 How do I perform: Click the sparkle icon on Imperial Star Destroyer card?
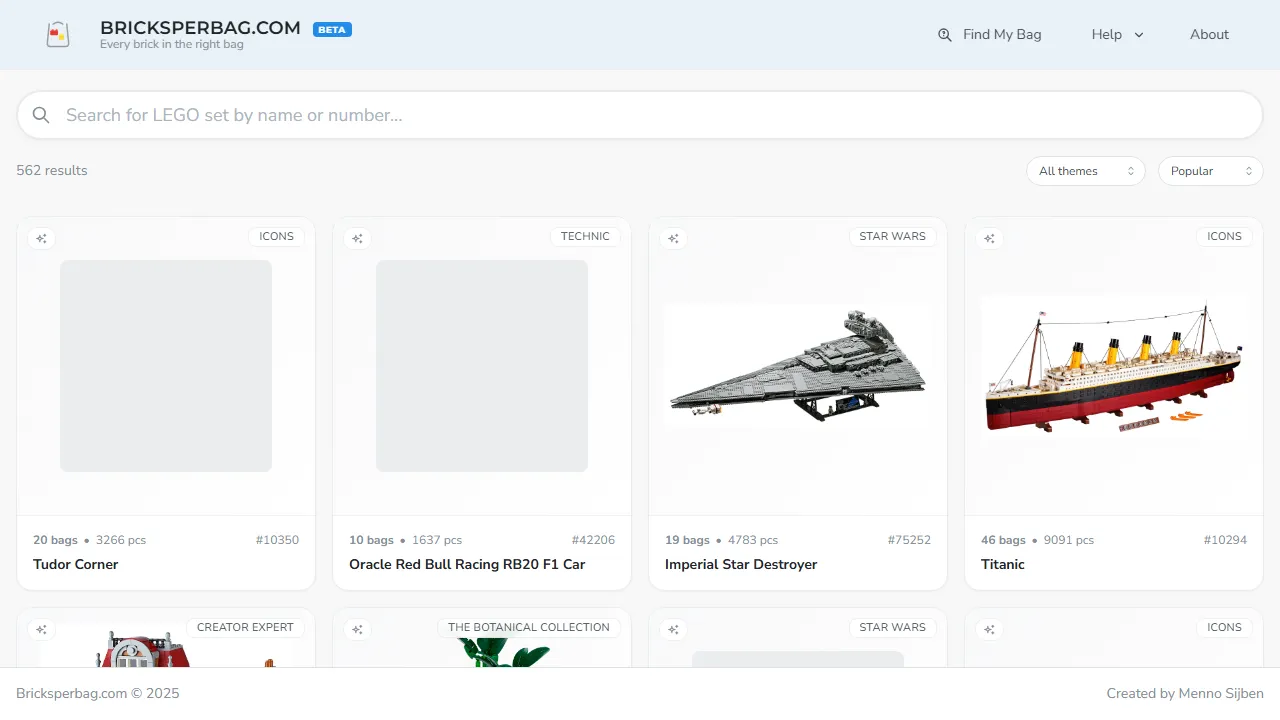pos(673,239)
